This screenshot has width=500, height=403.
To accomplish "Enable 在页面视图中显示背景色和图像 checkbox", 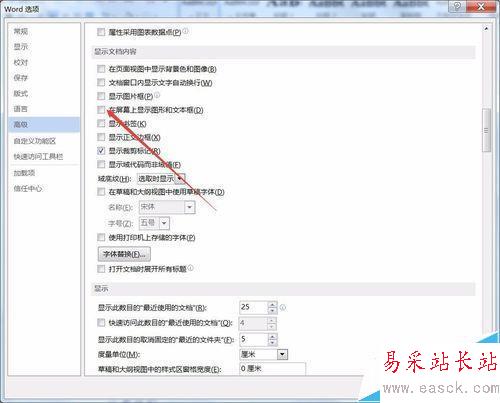I will click(101, 69).
